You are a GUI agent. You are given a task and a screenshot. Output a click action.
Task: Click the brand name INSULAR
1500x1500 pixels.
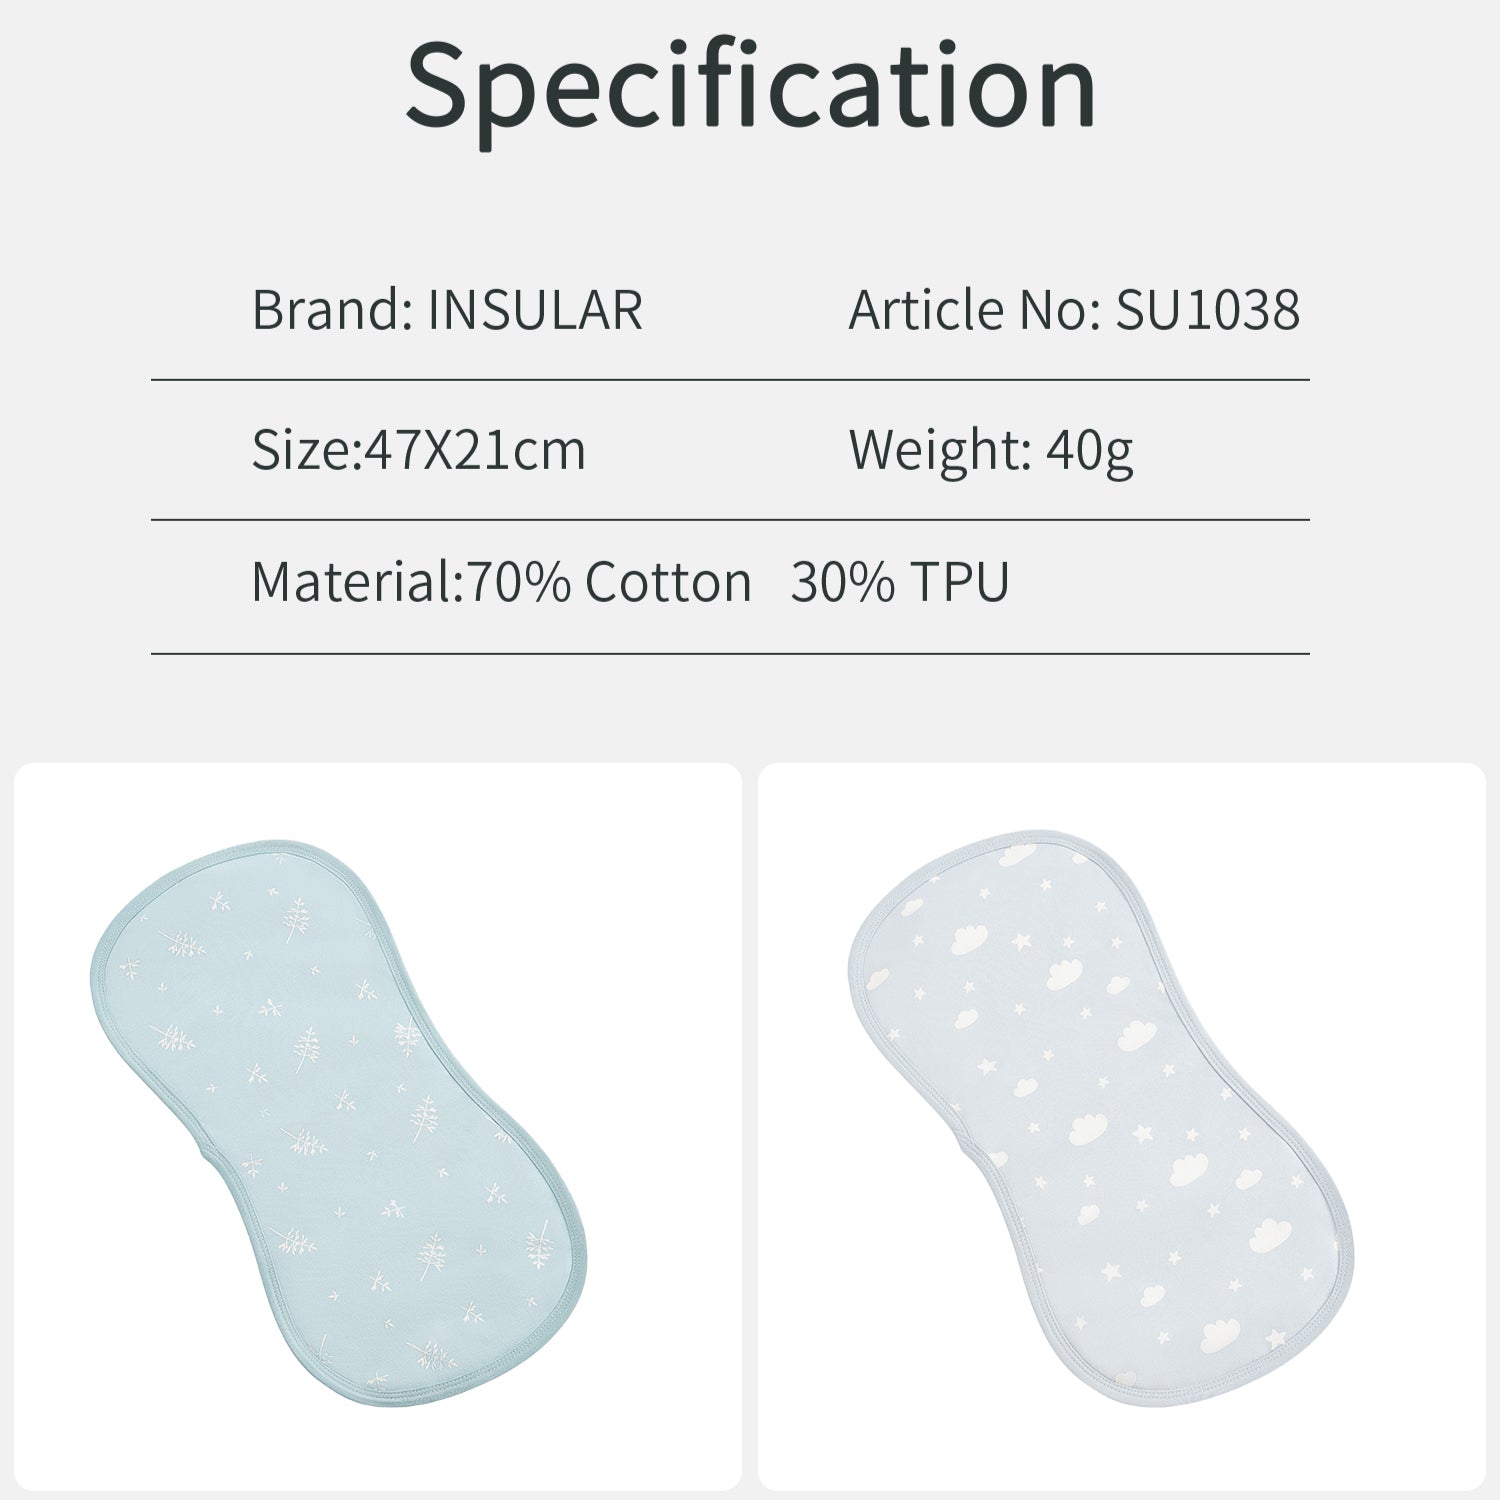tap(534, 309)
